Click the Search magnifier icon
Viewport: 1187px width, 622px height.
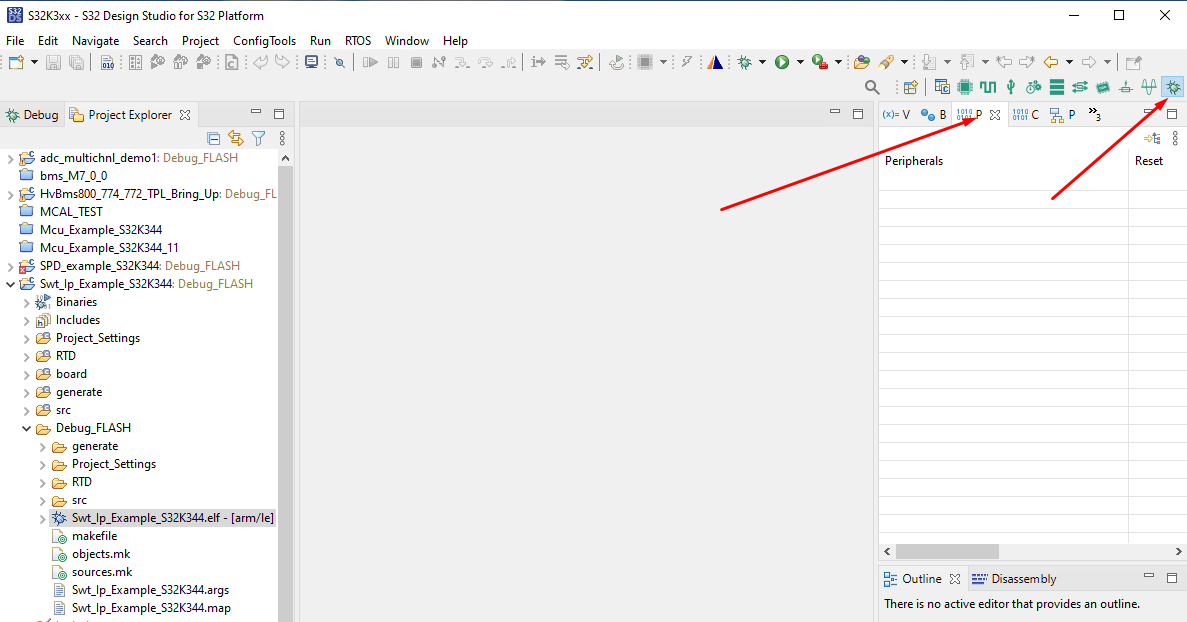[872, 88]
